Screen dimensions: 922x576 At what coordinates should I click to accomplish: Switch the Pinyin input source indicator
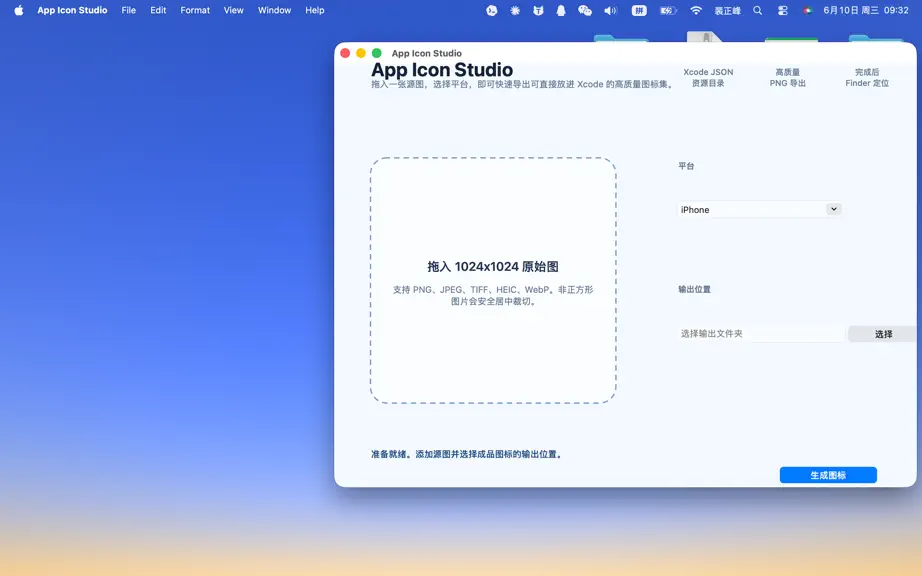639,10
